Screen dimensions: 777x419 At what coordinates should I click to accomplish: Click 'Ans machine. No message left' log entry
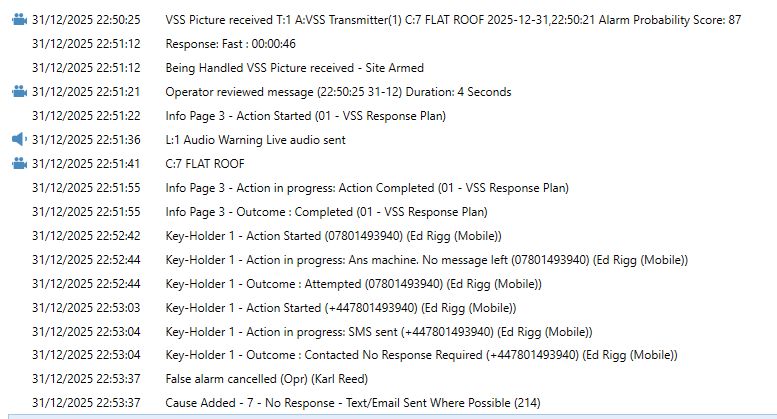[426, 259]
